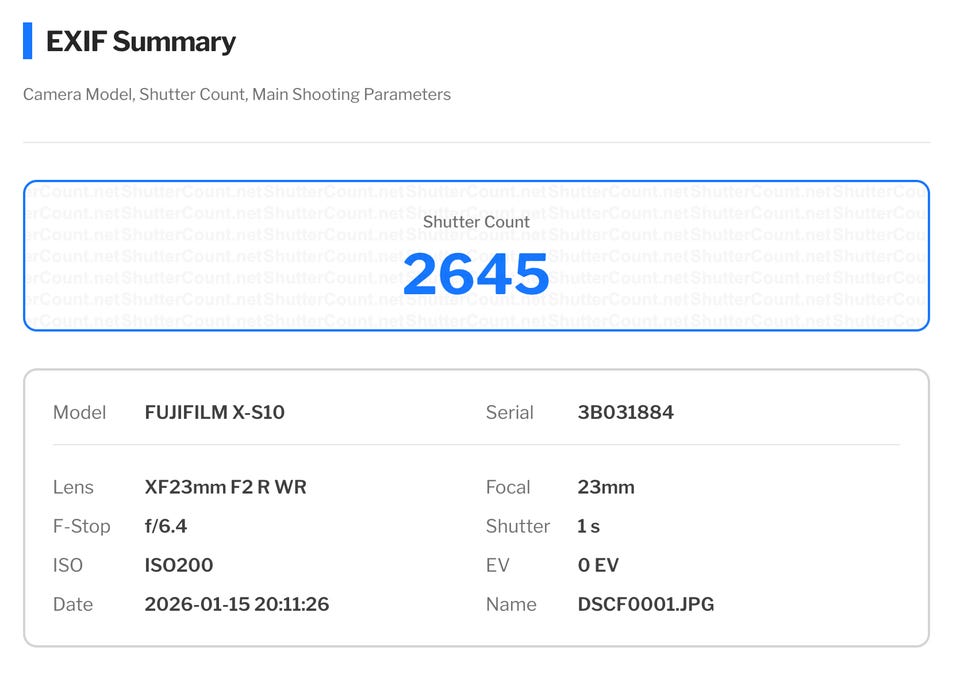Click the aperture value f/6.4

(166, 526)
